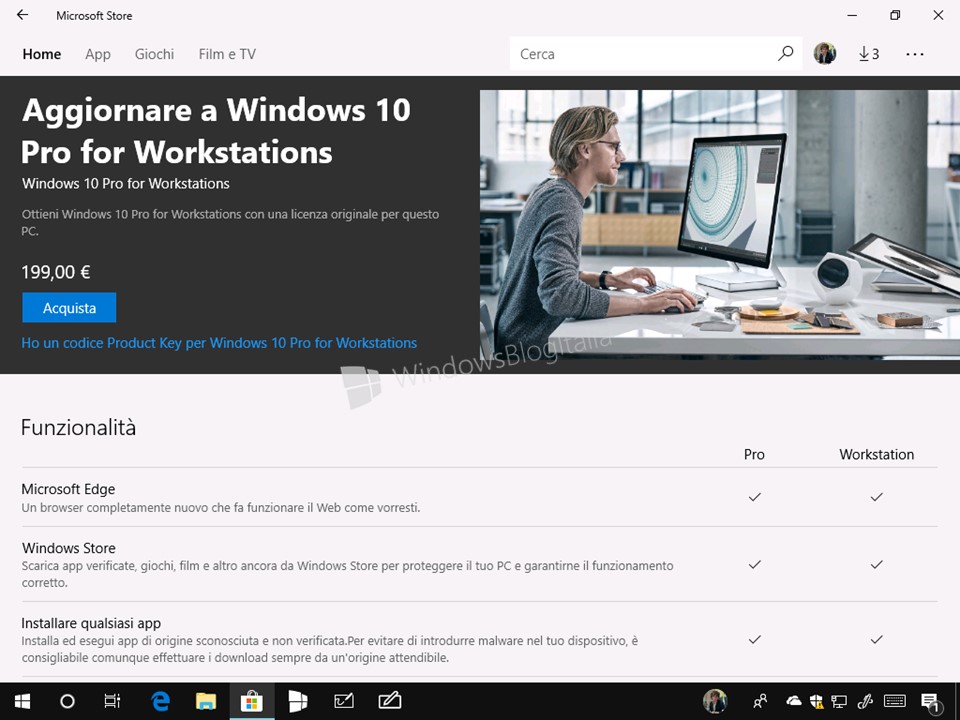Click the Windows 10 Pro for Workstations subtitle

(126, 184)
